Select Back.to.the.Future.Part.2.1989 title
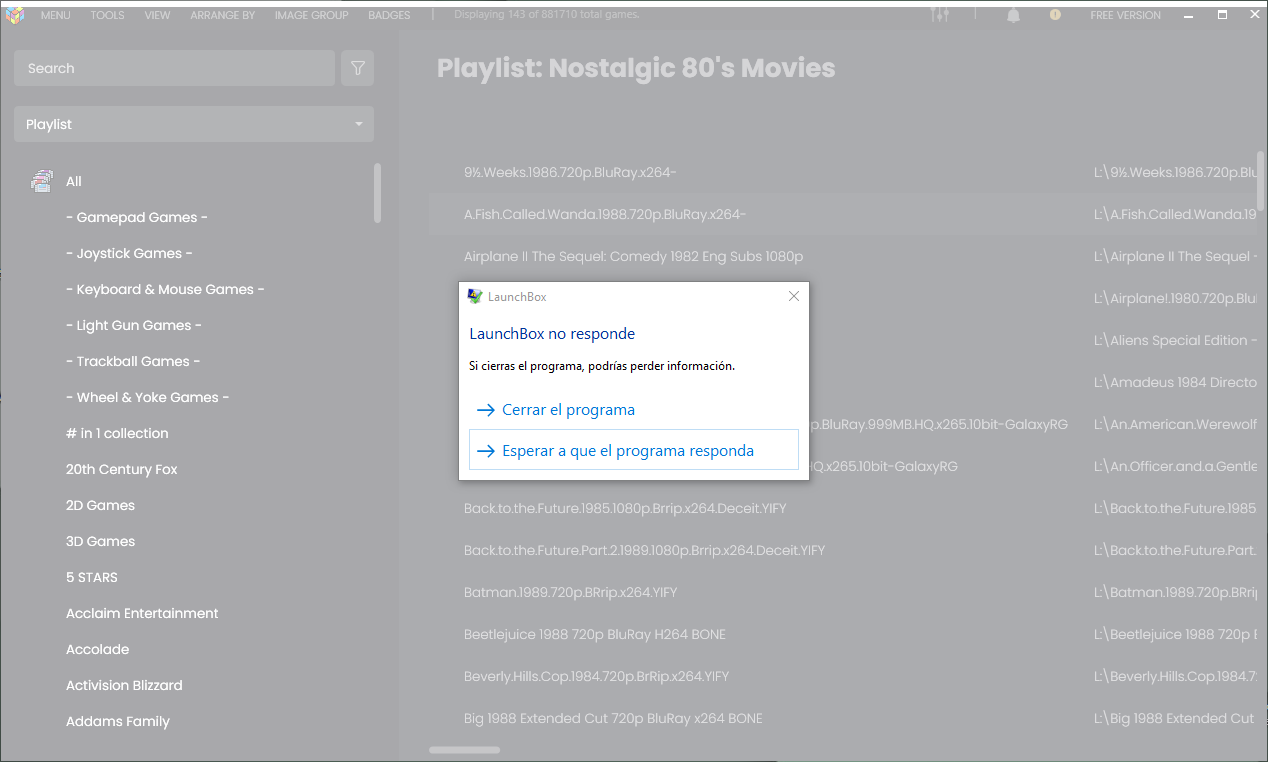 point(644,550)
